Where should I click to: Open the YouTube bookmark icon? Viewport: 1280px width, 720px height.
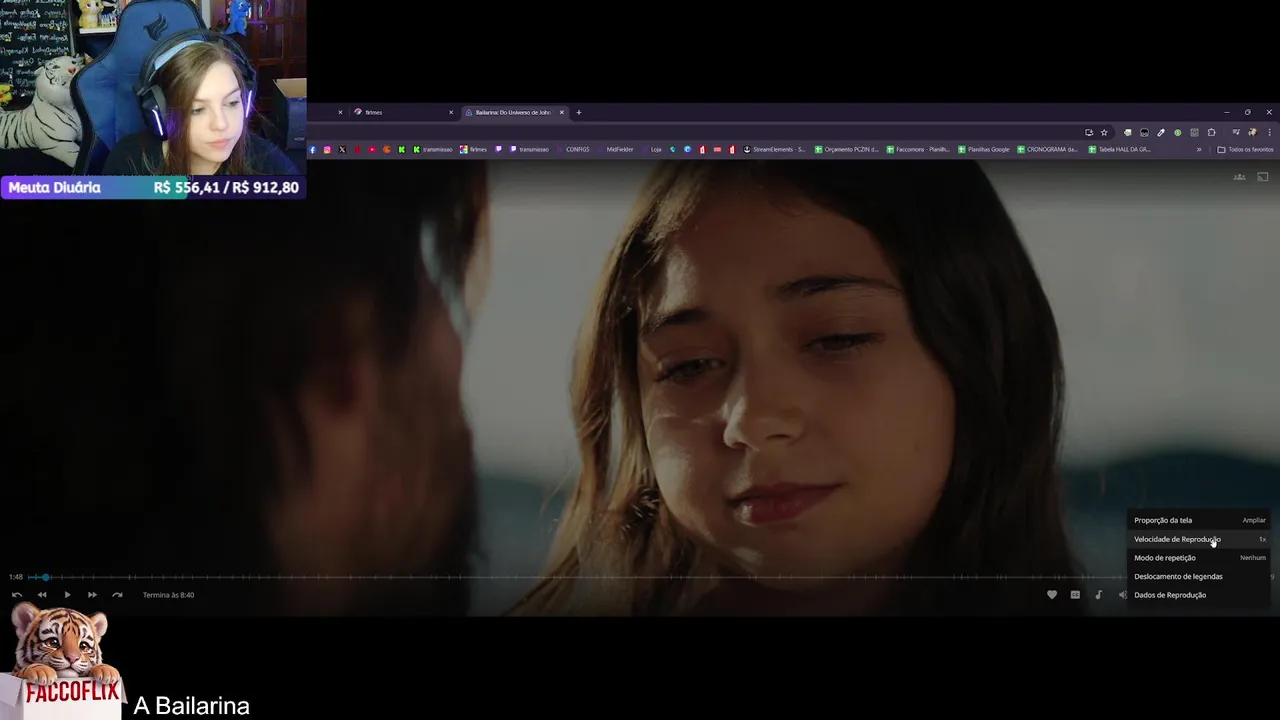pyautogui.click(x=372, y=150)
